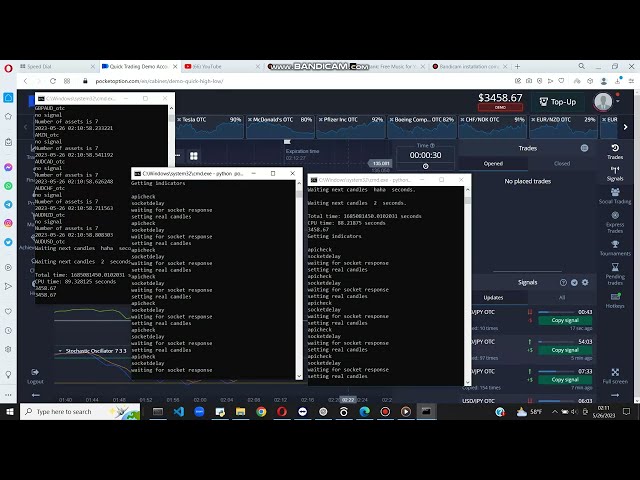Open Pending trades hourglass icon
640x480 pixels.
pos(615,267)
